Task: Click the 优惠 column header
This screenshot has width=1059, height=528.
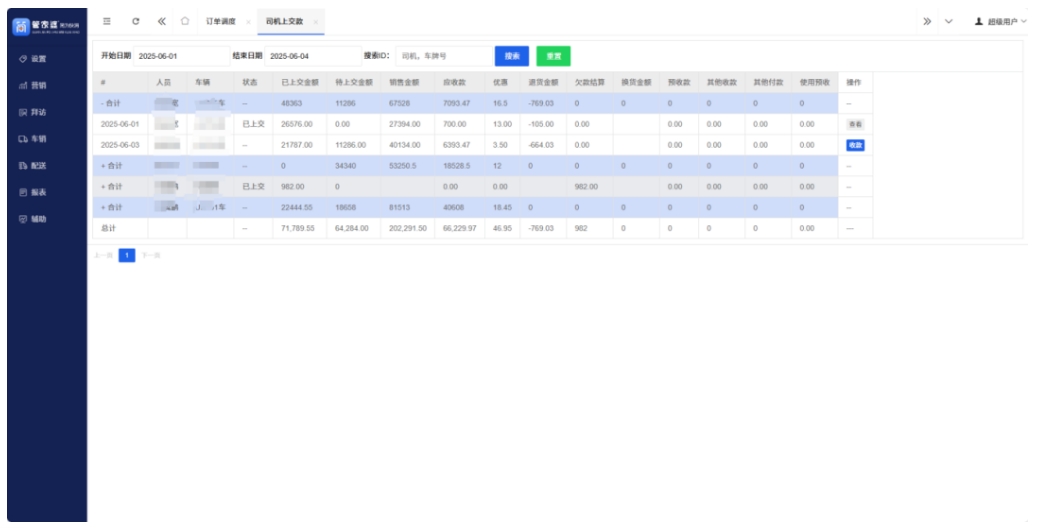Action: (x=500, y=82)
